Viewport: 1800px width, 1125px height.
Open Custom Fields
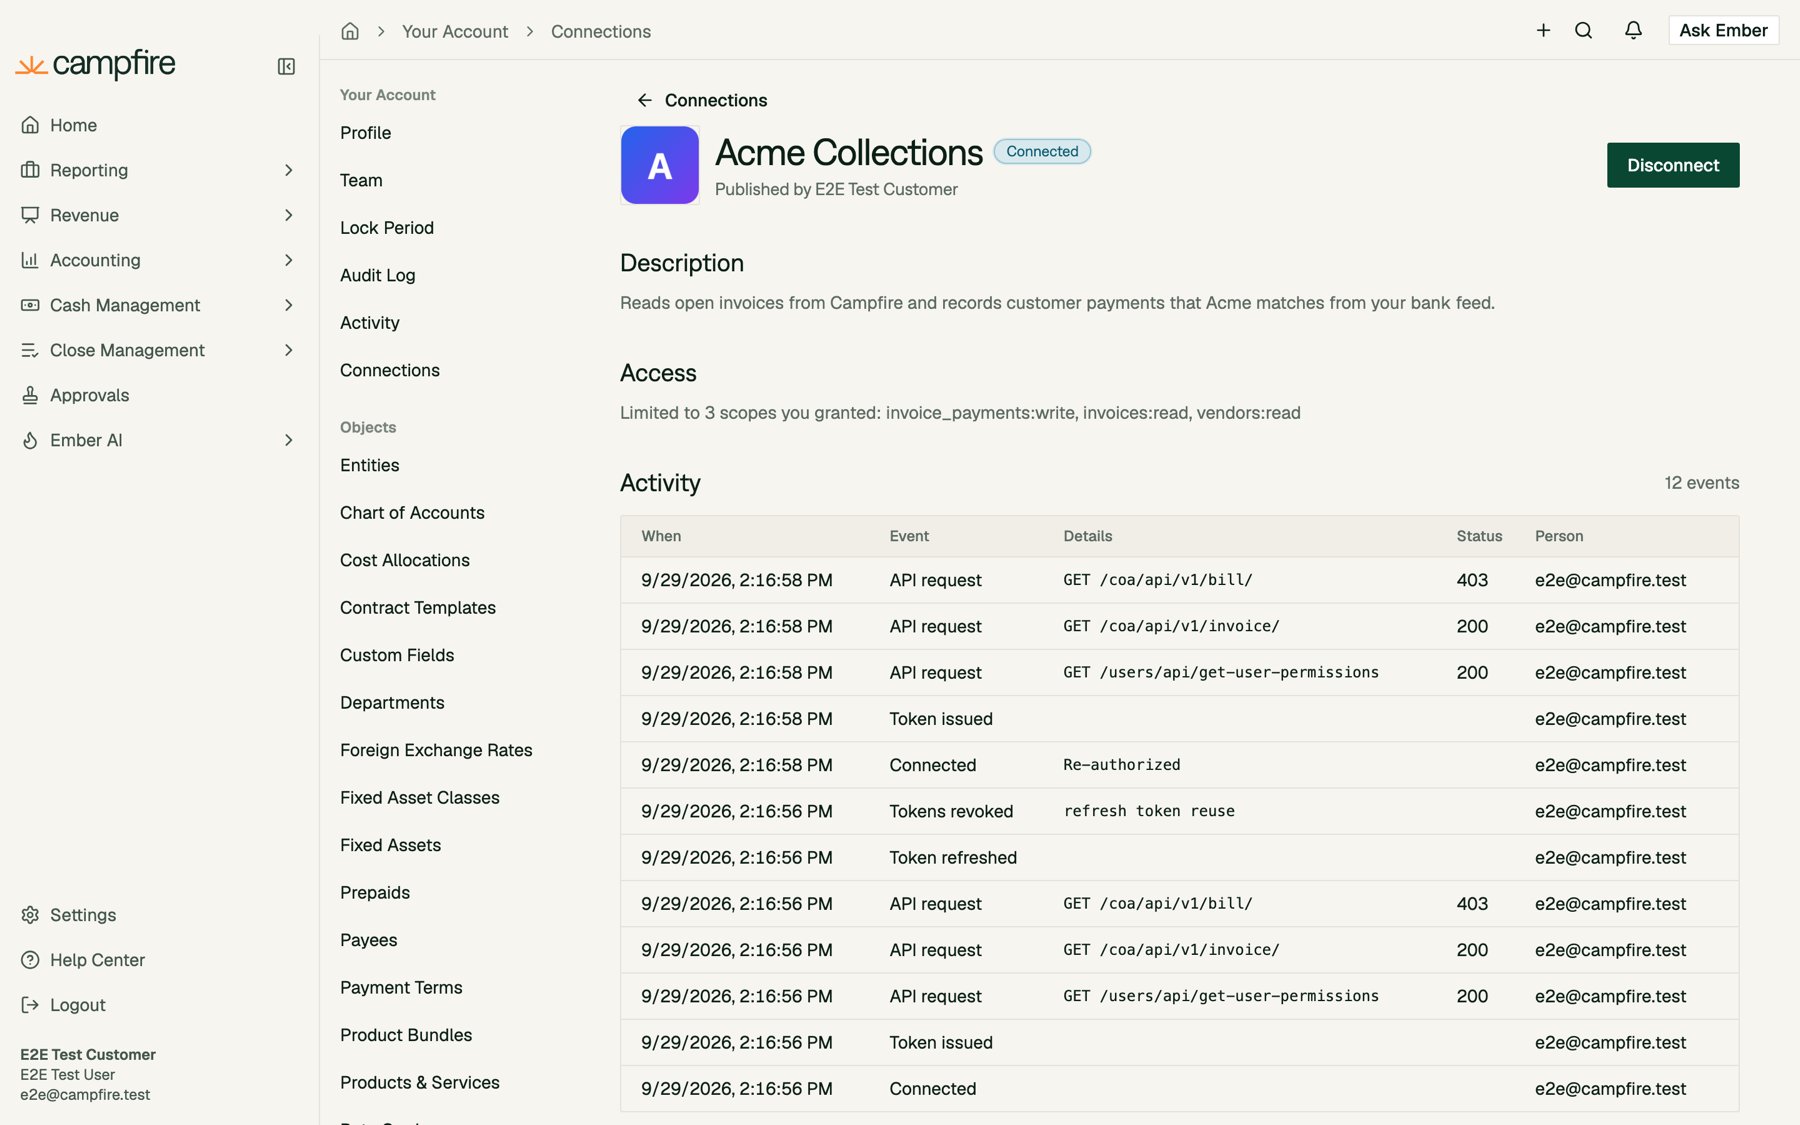pos(397,655)
